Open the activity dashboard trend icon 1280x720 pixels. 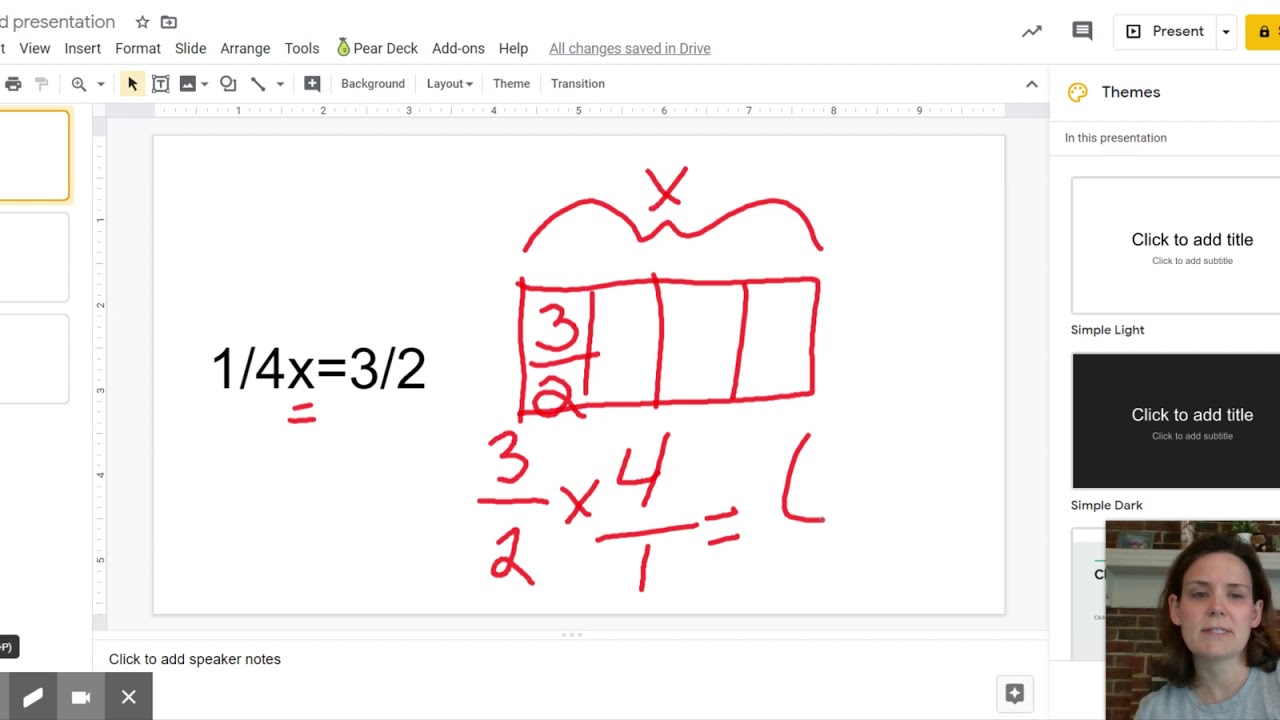click(1031, 32)
